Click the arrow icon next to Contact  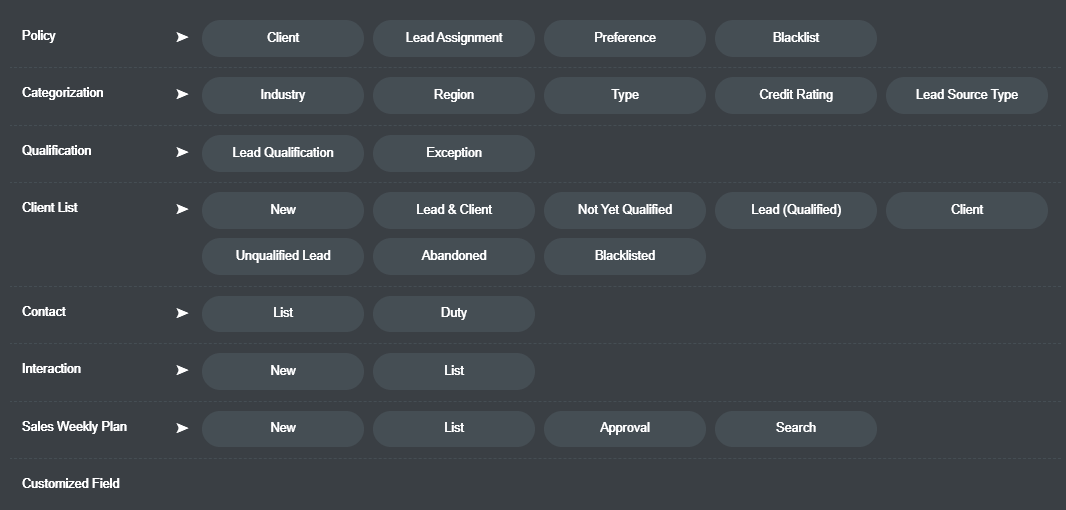click(x=182, y=313)
